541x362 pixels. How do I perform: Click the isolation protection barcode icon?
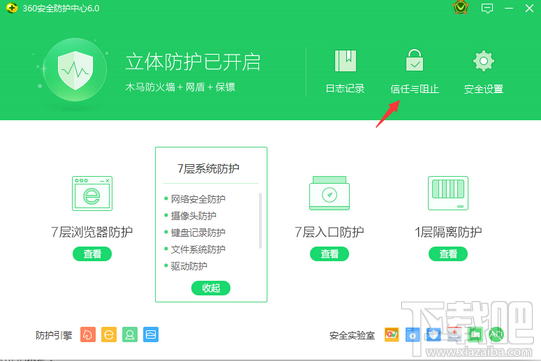click(448, 193)
